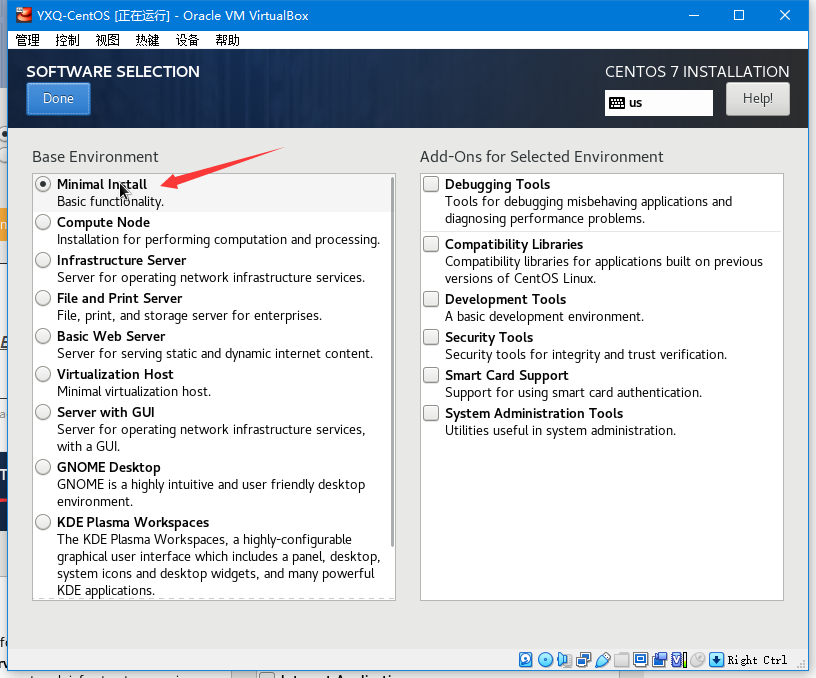Click the hard disk activity status icon
The width and height of the screenshot is (816, 678).
click(x=526, y=659)
